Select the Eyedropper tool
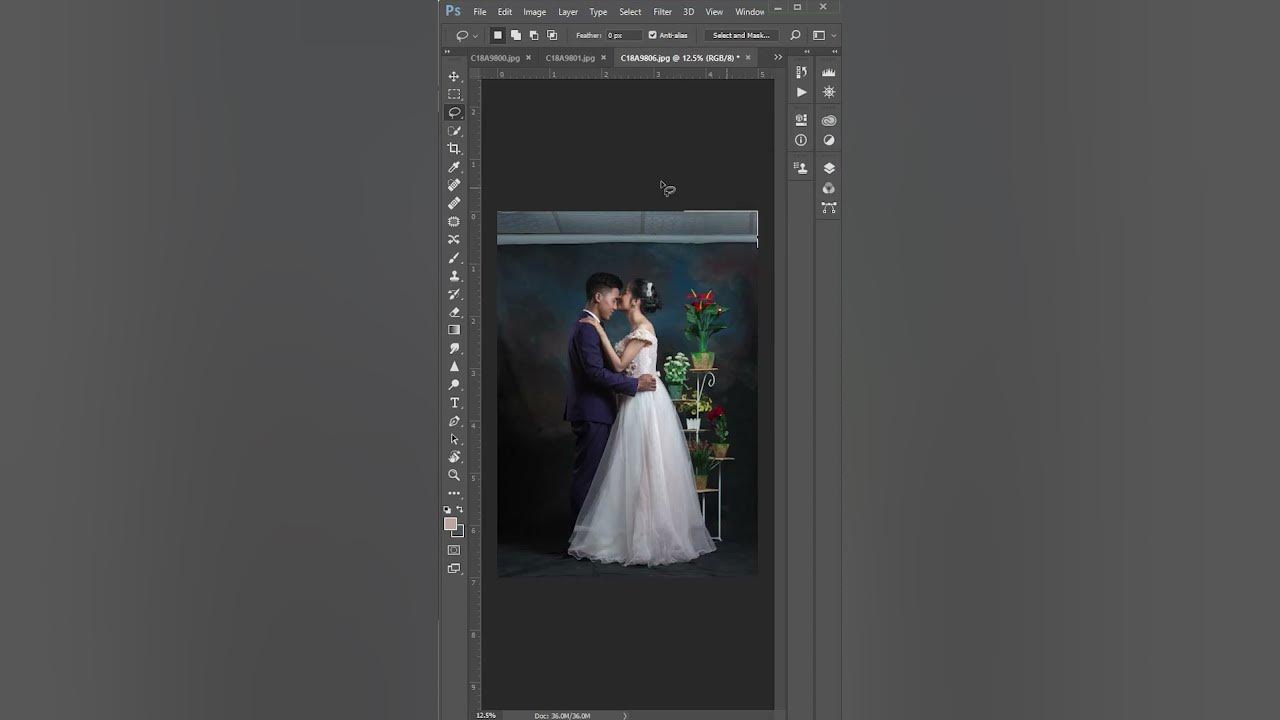Image resolution: width=1280 pixels, height=720 pixels. point(454,167)
